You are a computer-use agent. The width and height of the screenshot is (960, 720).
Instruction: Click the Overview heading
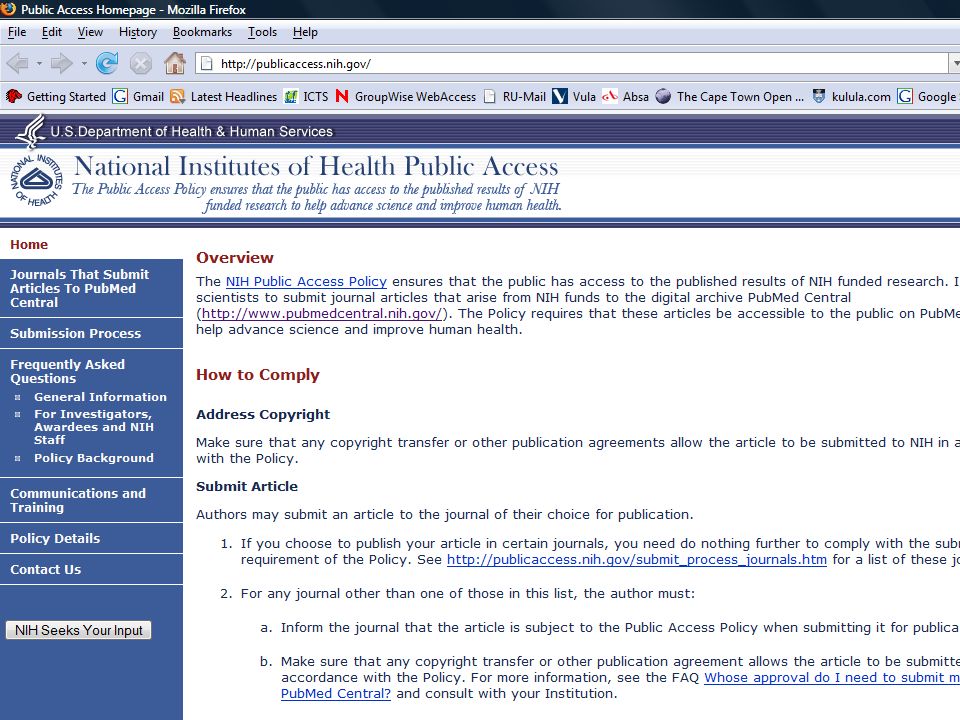[x=234, y=258]
